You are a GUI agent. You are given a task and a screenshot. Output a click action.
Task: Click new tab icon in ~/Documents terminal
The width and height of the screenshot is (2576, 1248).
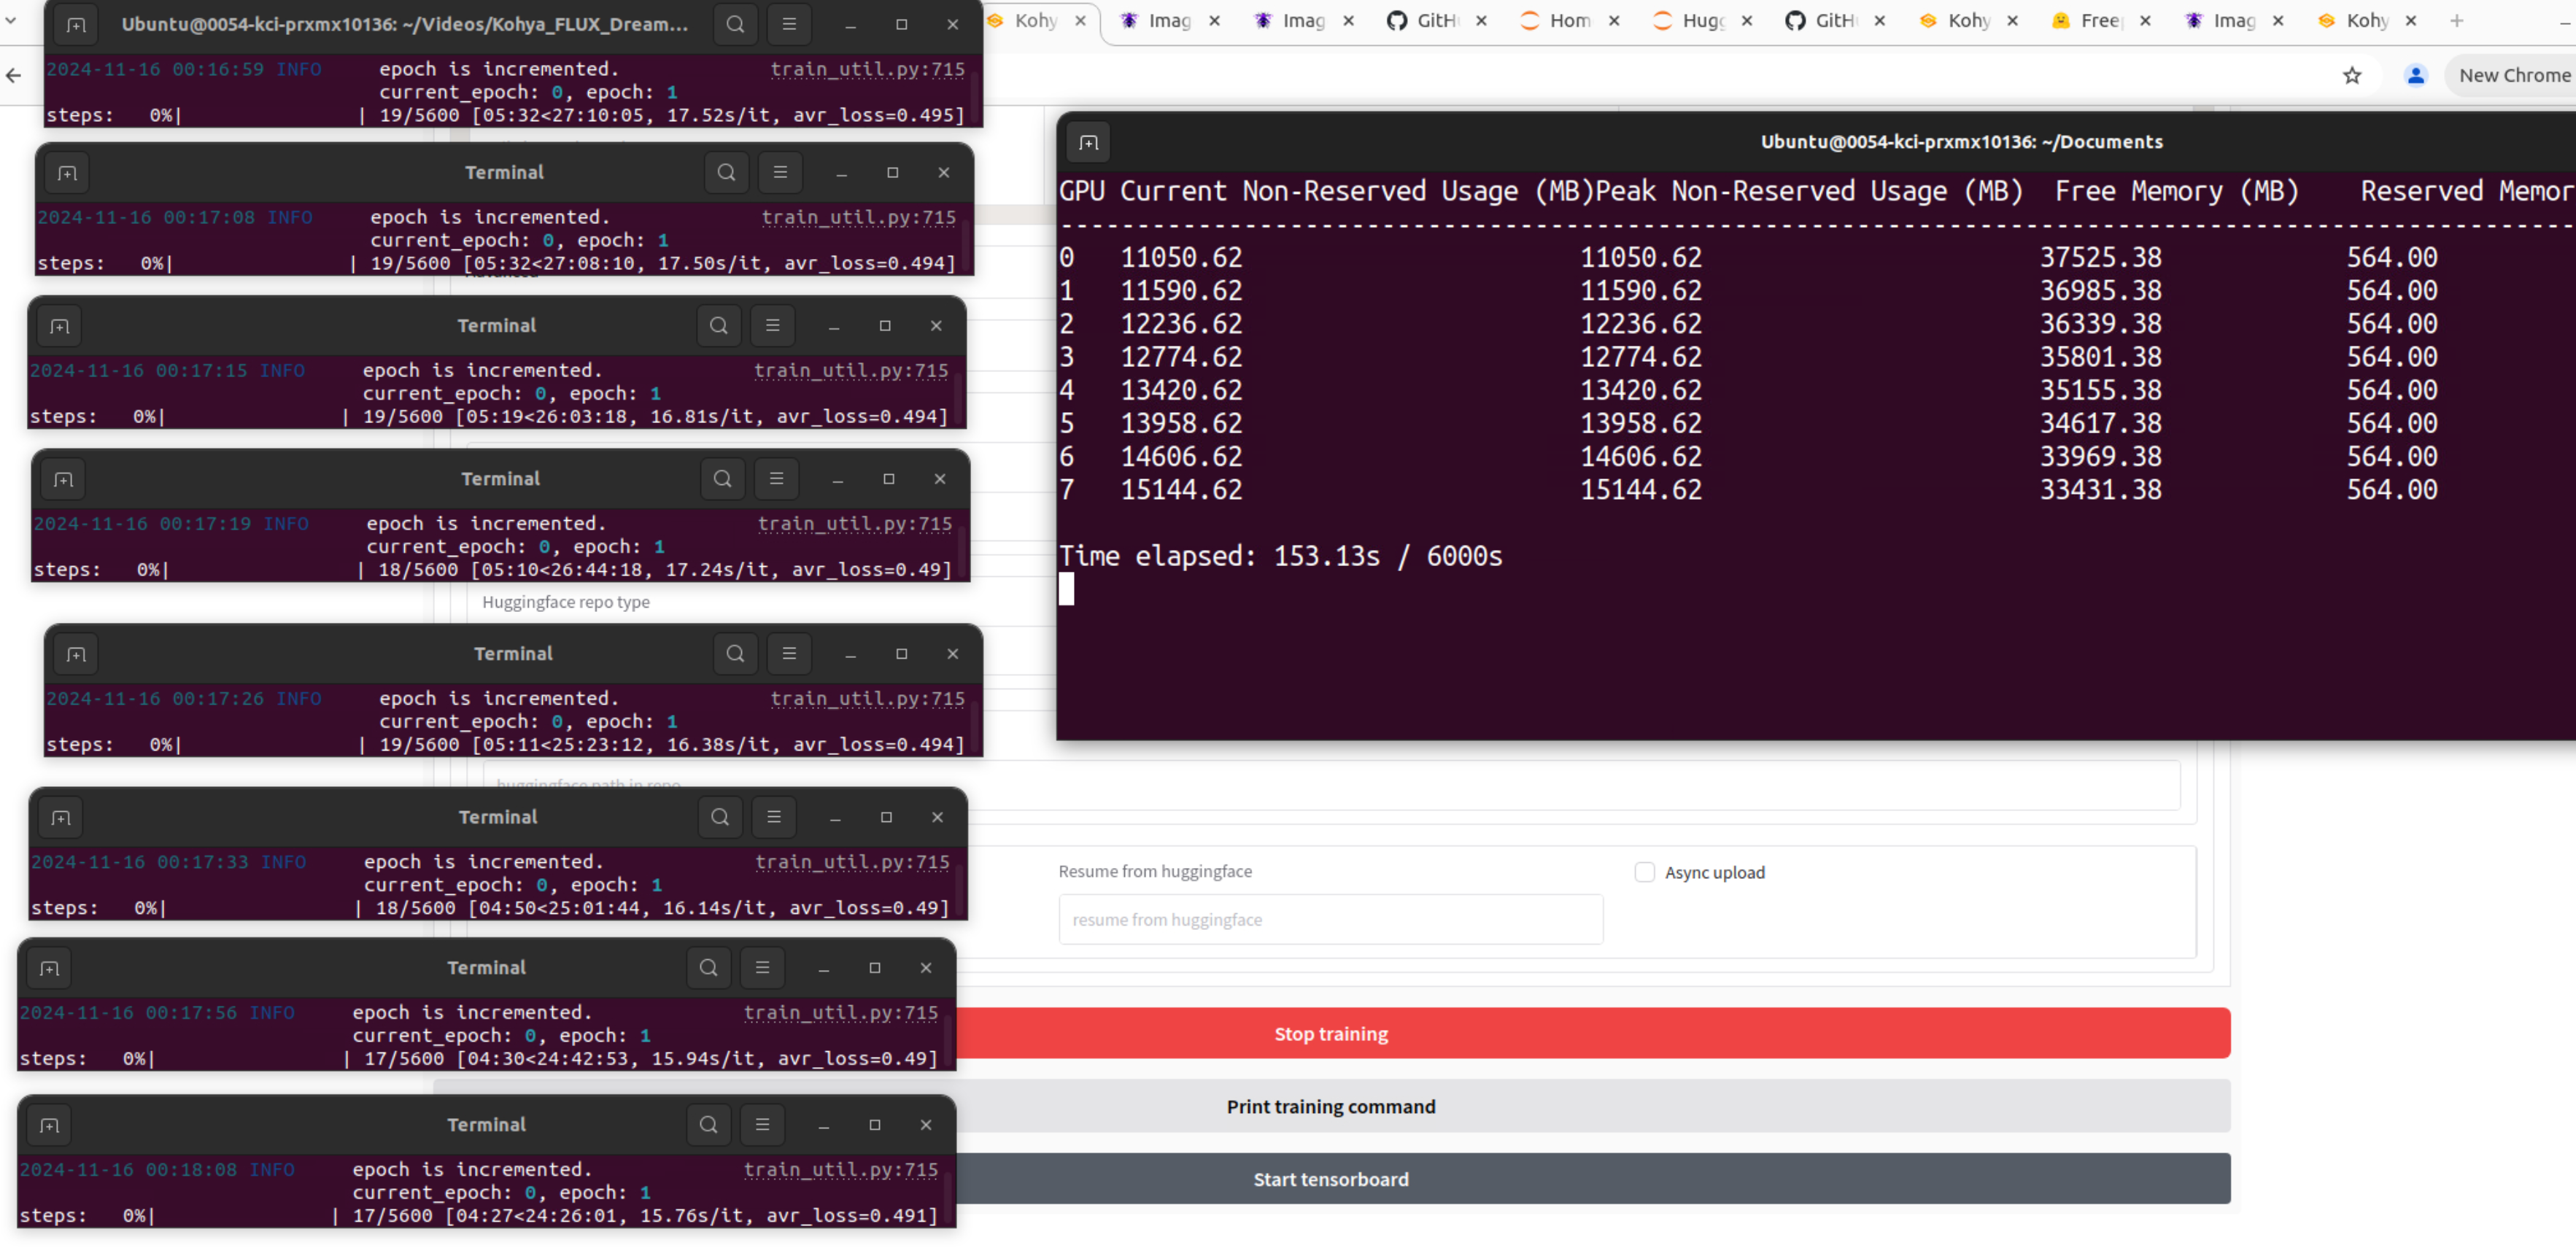coord(1089,142)
